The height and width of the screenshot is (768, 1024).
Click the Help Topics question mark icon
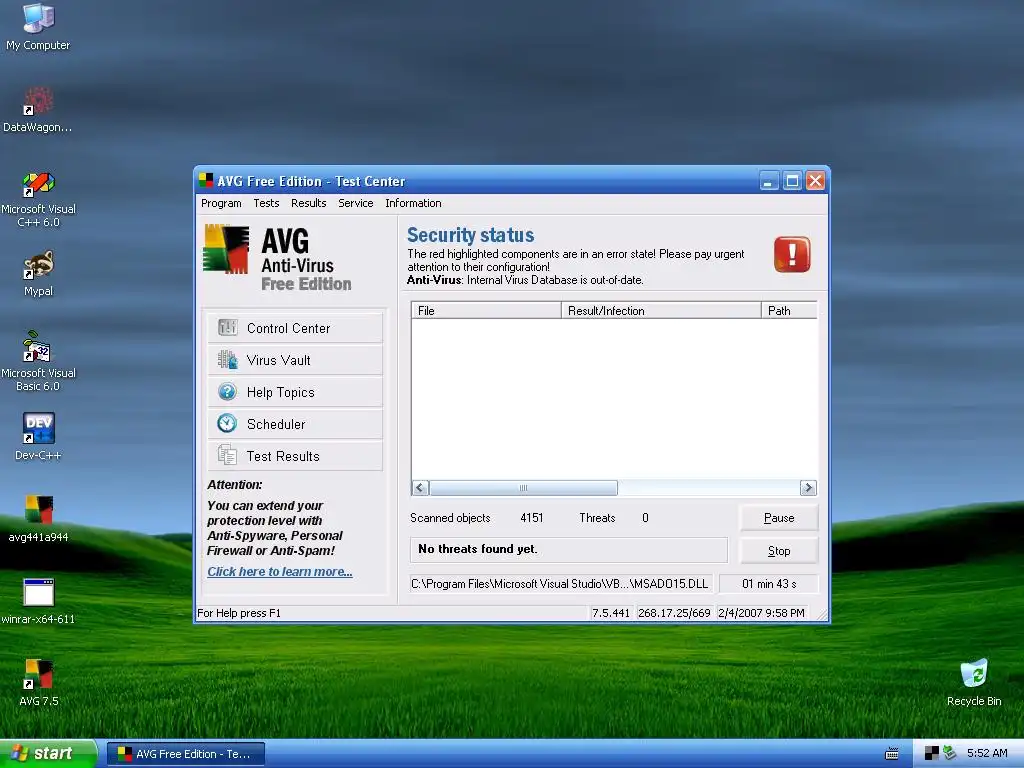(x=227, y=392)
